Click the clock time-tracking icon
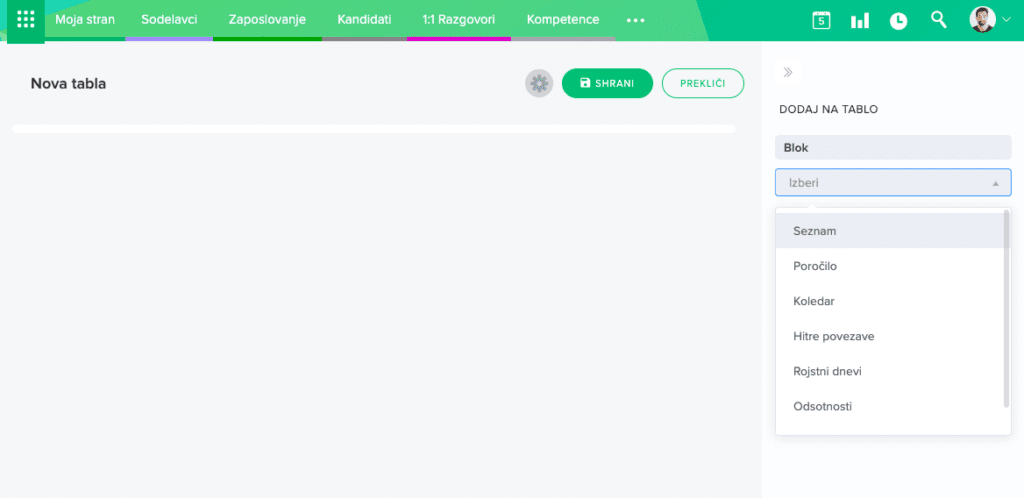Viewport: 1024px width, 498px height. pos(899,20)
